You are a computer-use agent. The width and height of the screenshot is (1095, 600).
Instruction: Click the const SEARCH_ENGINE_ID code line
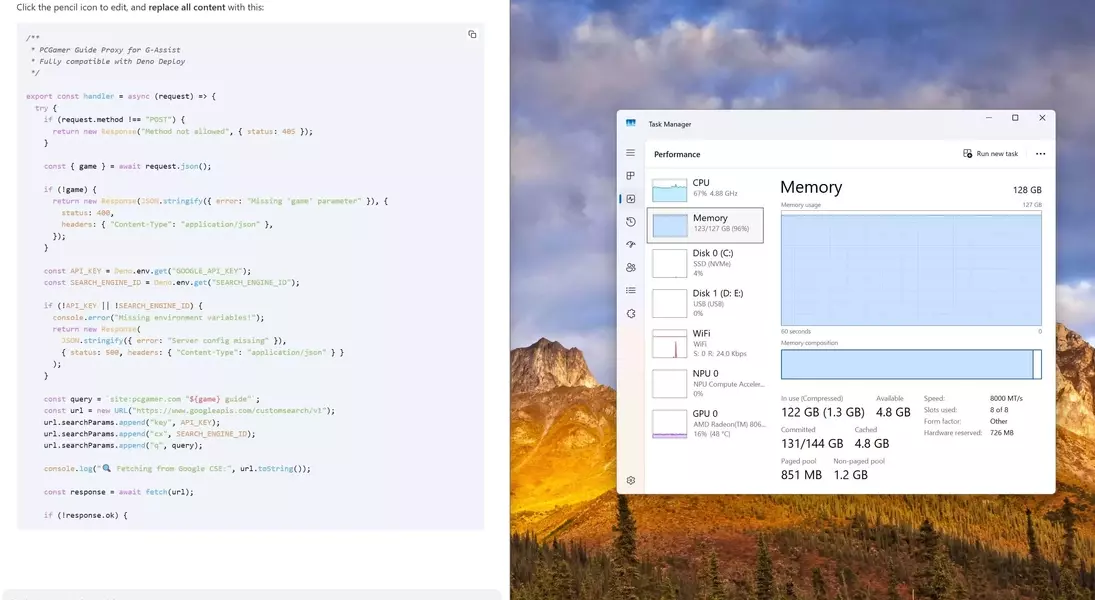[x=171, y=283]
